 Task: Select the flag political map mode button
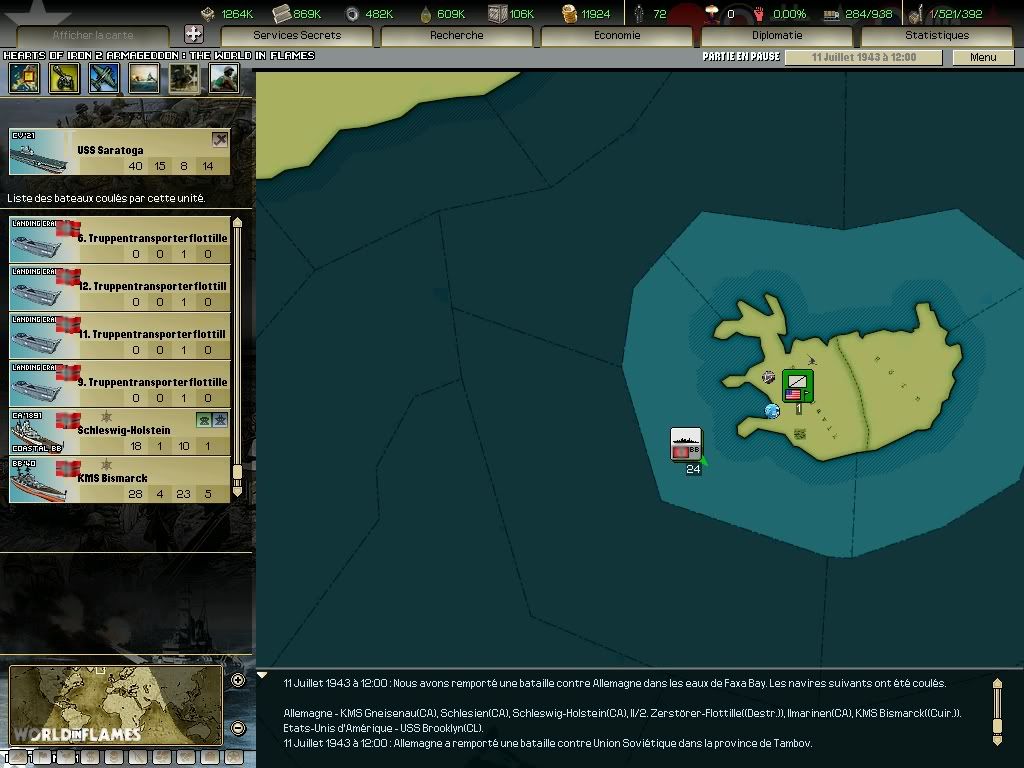(x=42, y=758)
